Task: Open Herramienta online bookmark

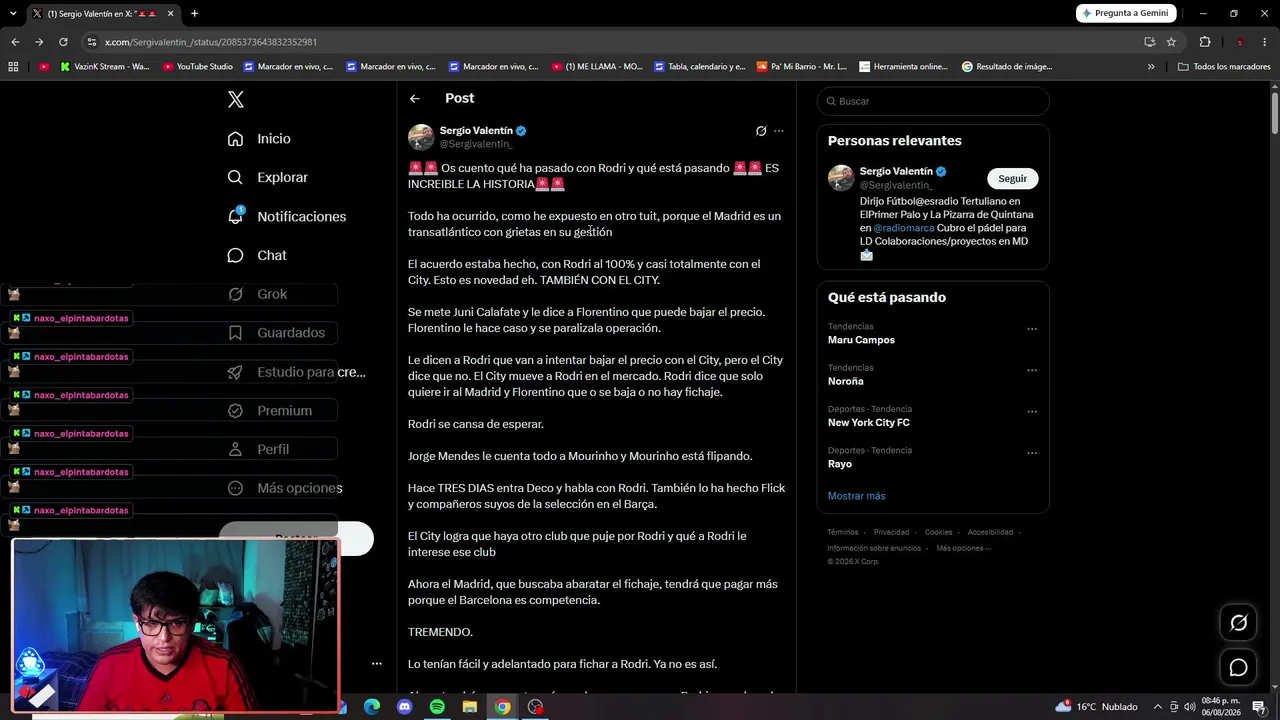Action: coord(903,67)
